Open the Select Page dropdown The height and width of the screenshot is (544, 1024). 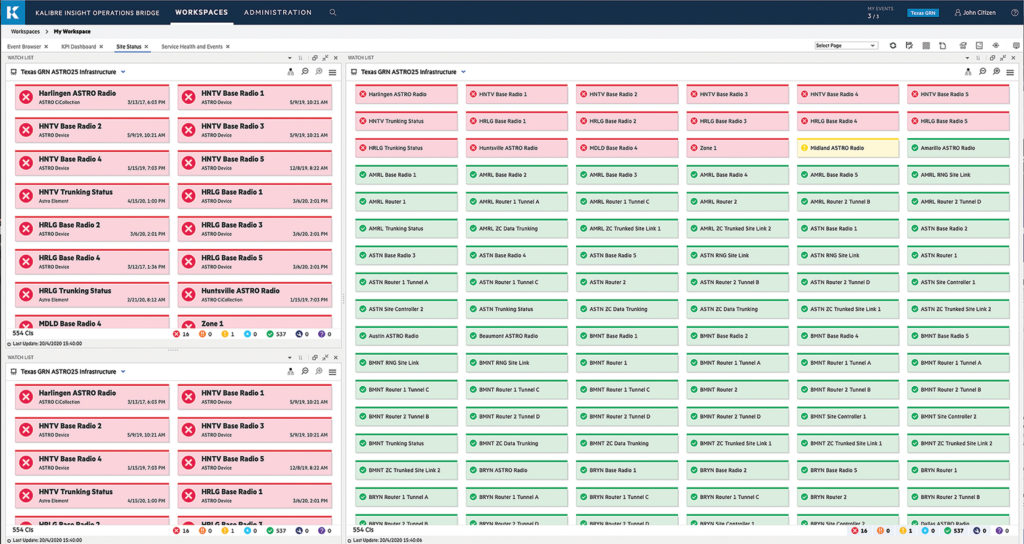point(846,46)
